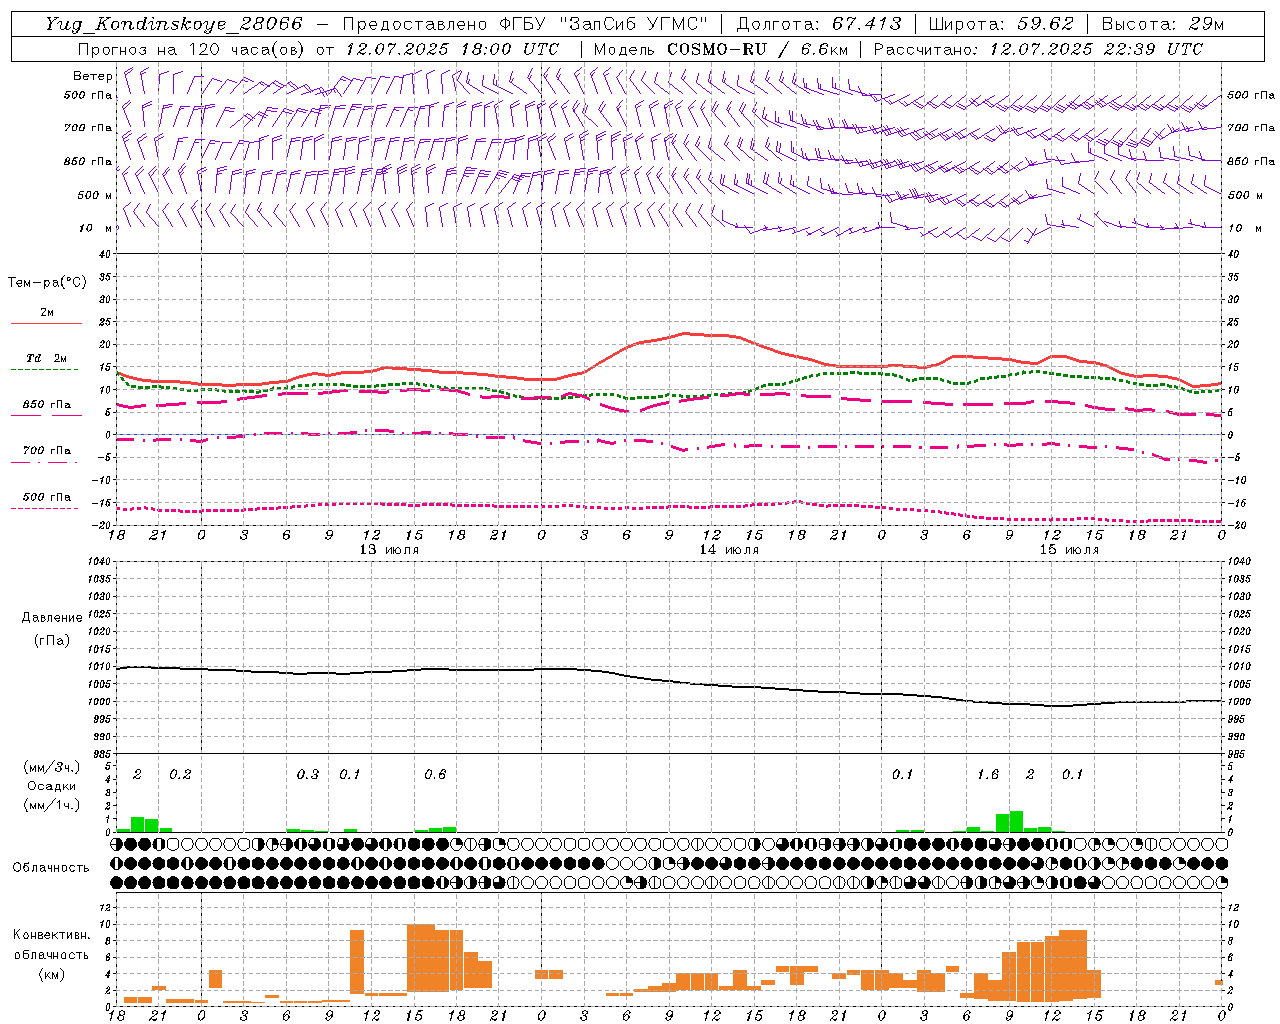
Task: Click the station title Yug_Kondinskoye_28066
Action: click(173, 24)
